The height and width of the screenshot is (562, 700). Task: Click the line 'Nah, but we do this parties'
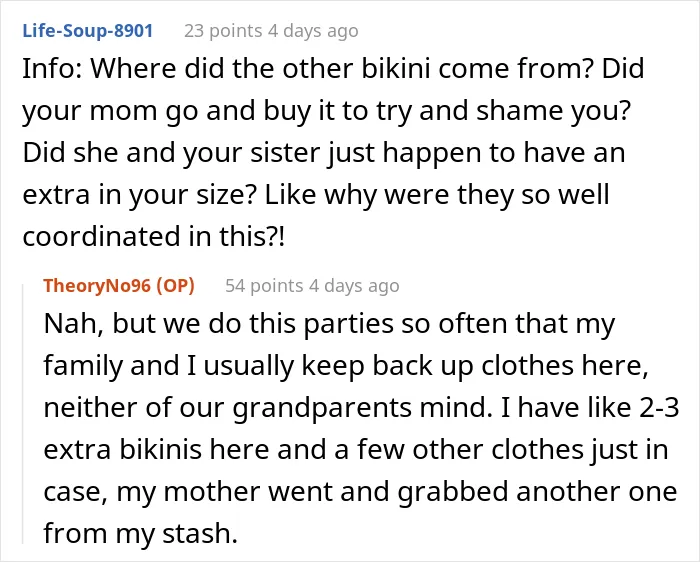pyautogui.click(x=329, y=323)
